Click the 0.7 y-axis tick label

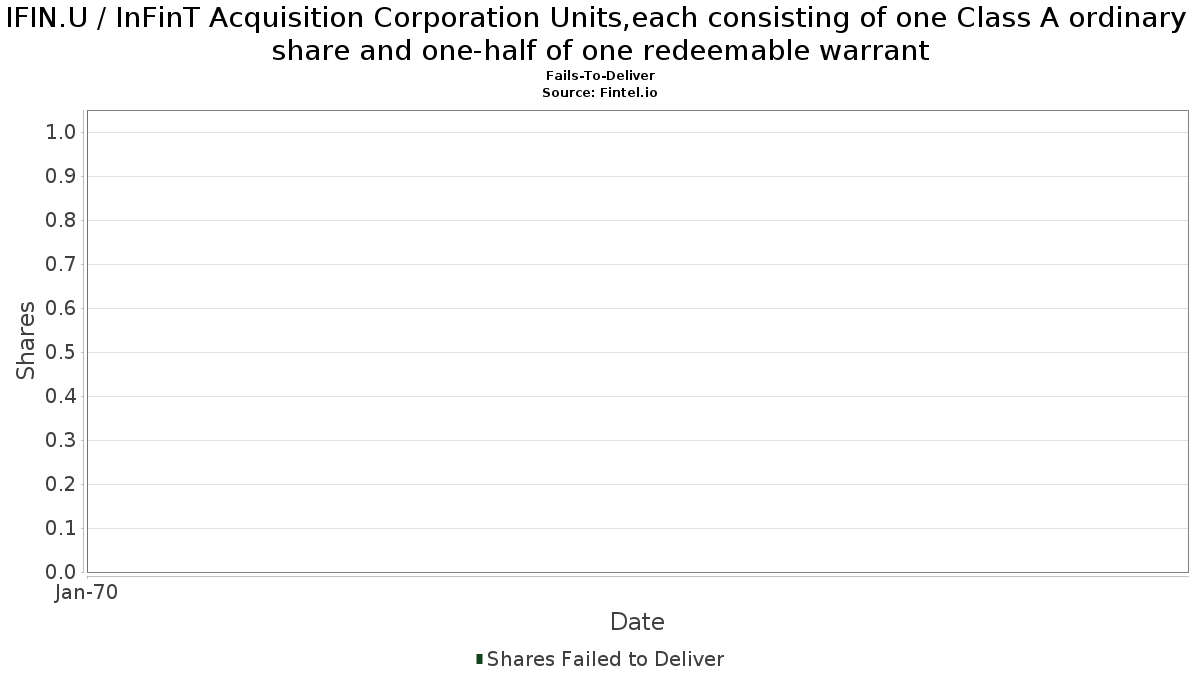(x=61, y=264)
